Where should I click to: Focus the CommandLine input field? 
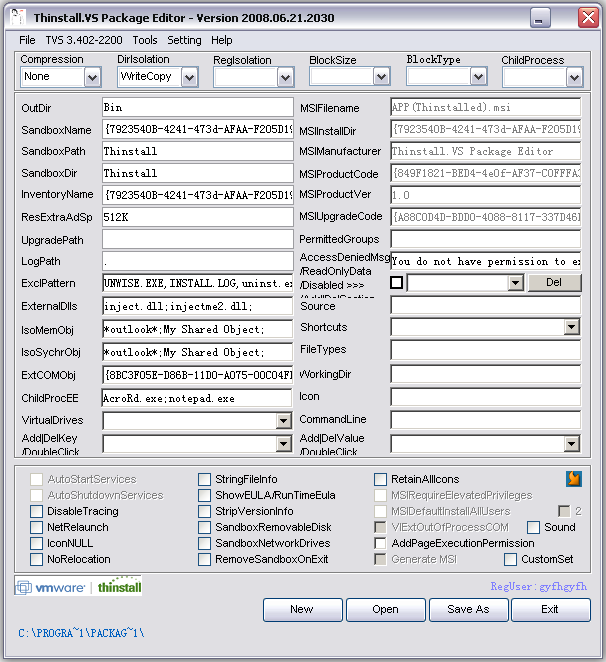[x=486, y=420]
